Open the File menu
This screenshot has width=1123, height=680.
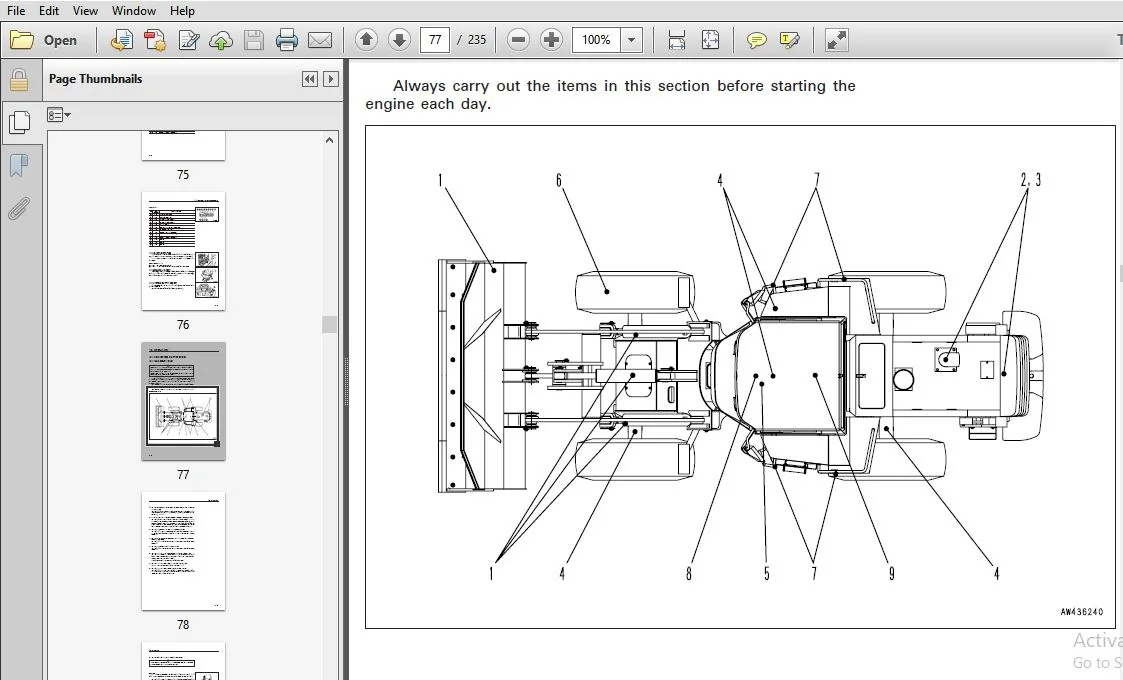(x=16, y=11)
